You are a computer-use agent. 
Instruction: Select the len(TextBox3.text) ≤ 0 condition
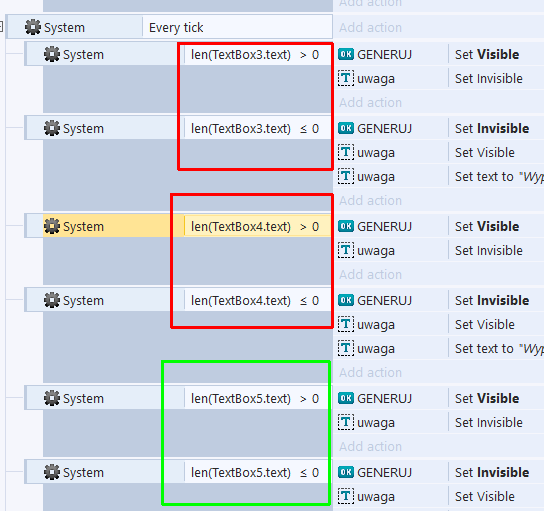[x=257, y=129]
